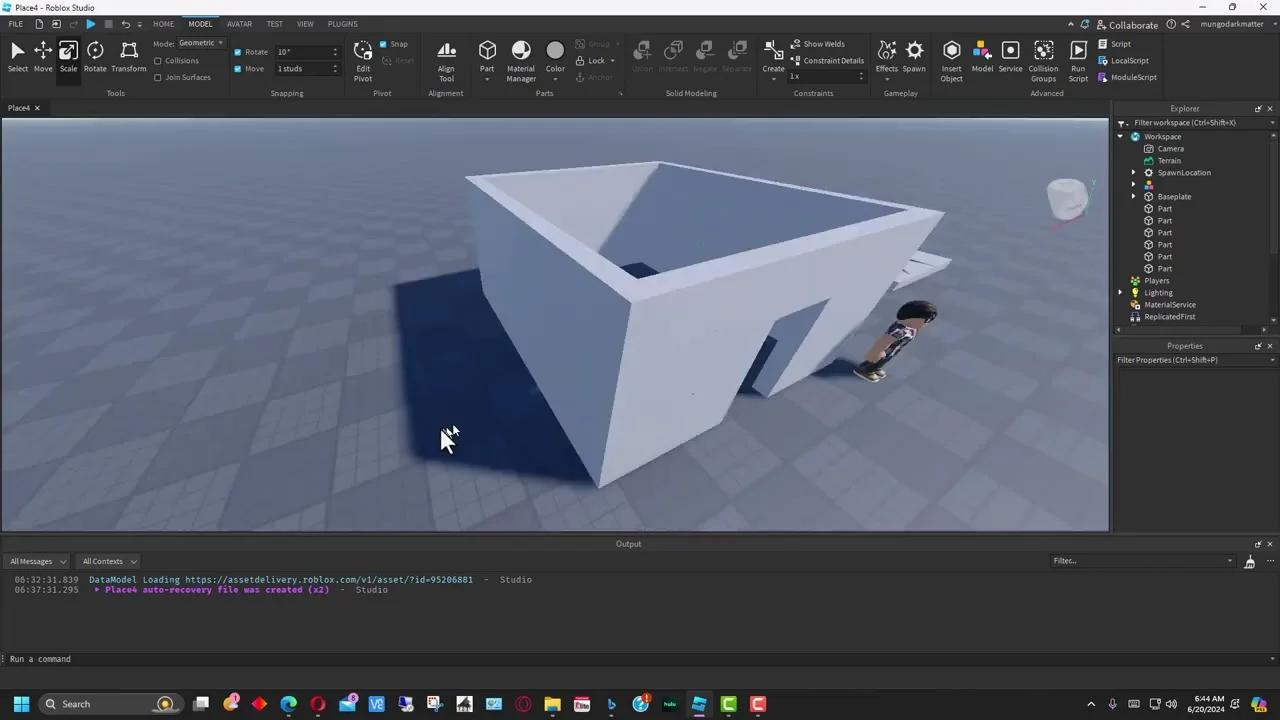Choose the Scale tool
This screenshot has height=720, width=1280.
pyautogui.click(x=68, y=57)
